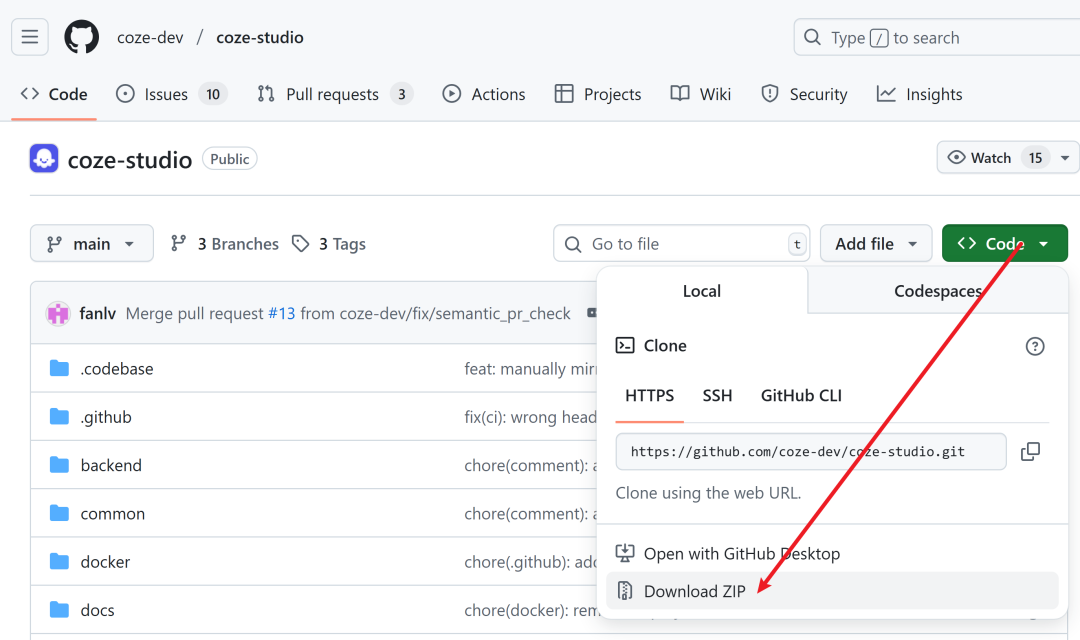Viewport: 1080px width, 640px height.
Task: Click the Merge pull request commit message
Action: [x=348, y=313]
